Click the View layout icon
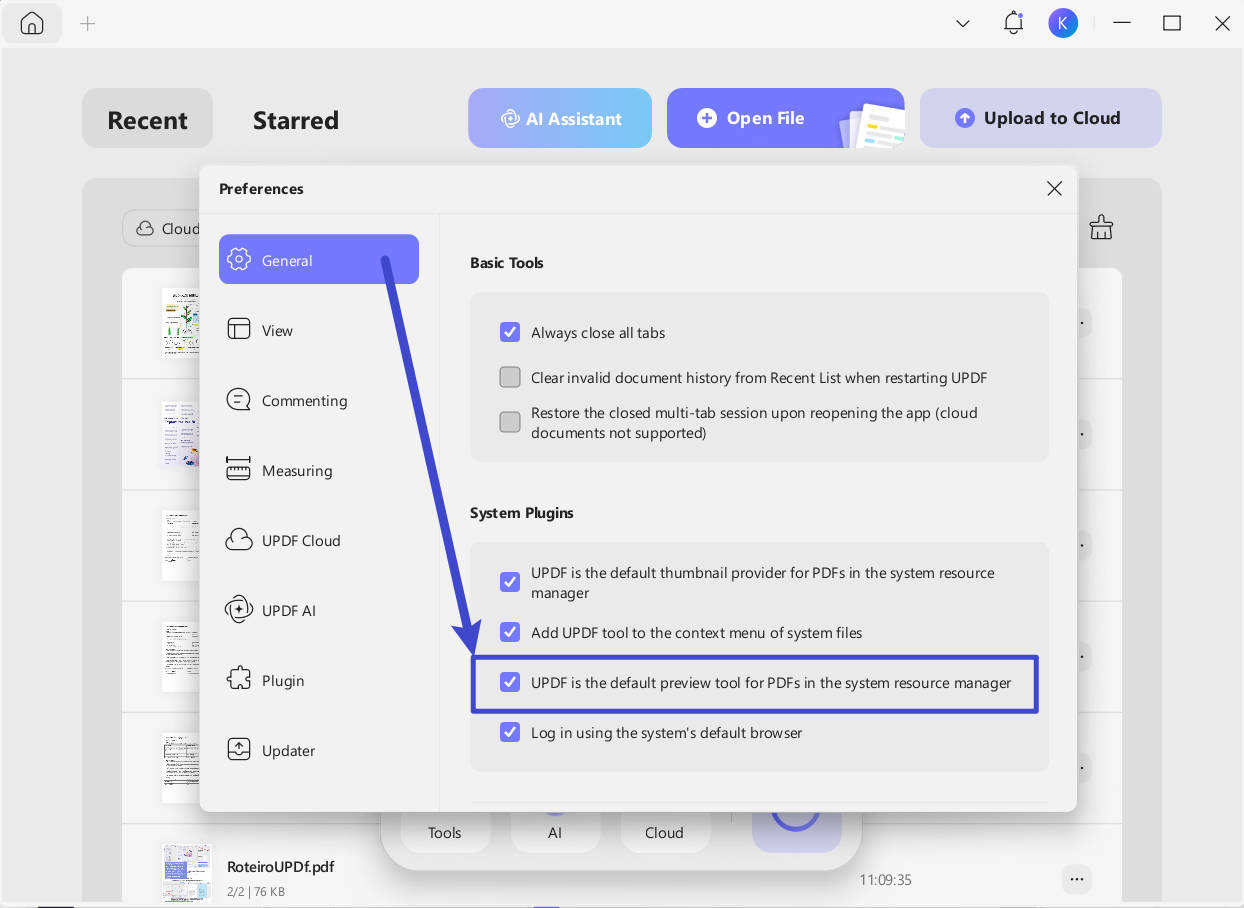The image size is (1244, 908). [239, 330]
